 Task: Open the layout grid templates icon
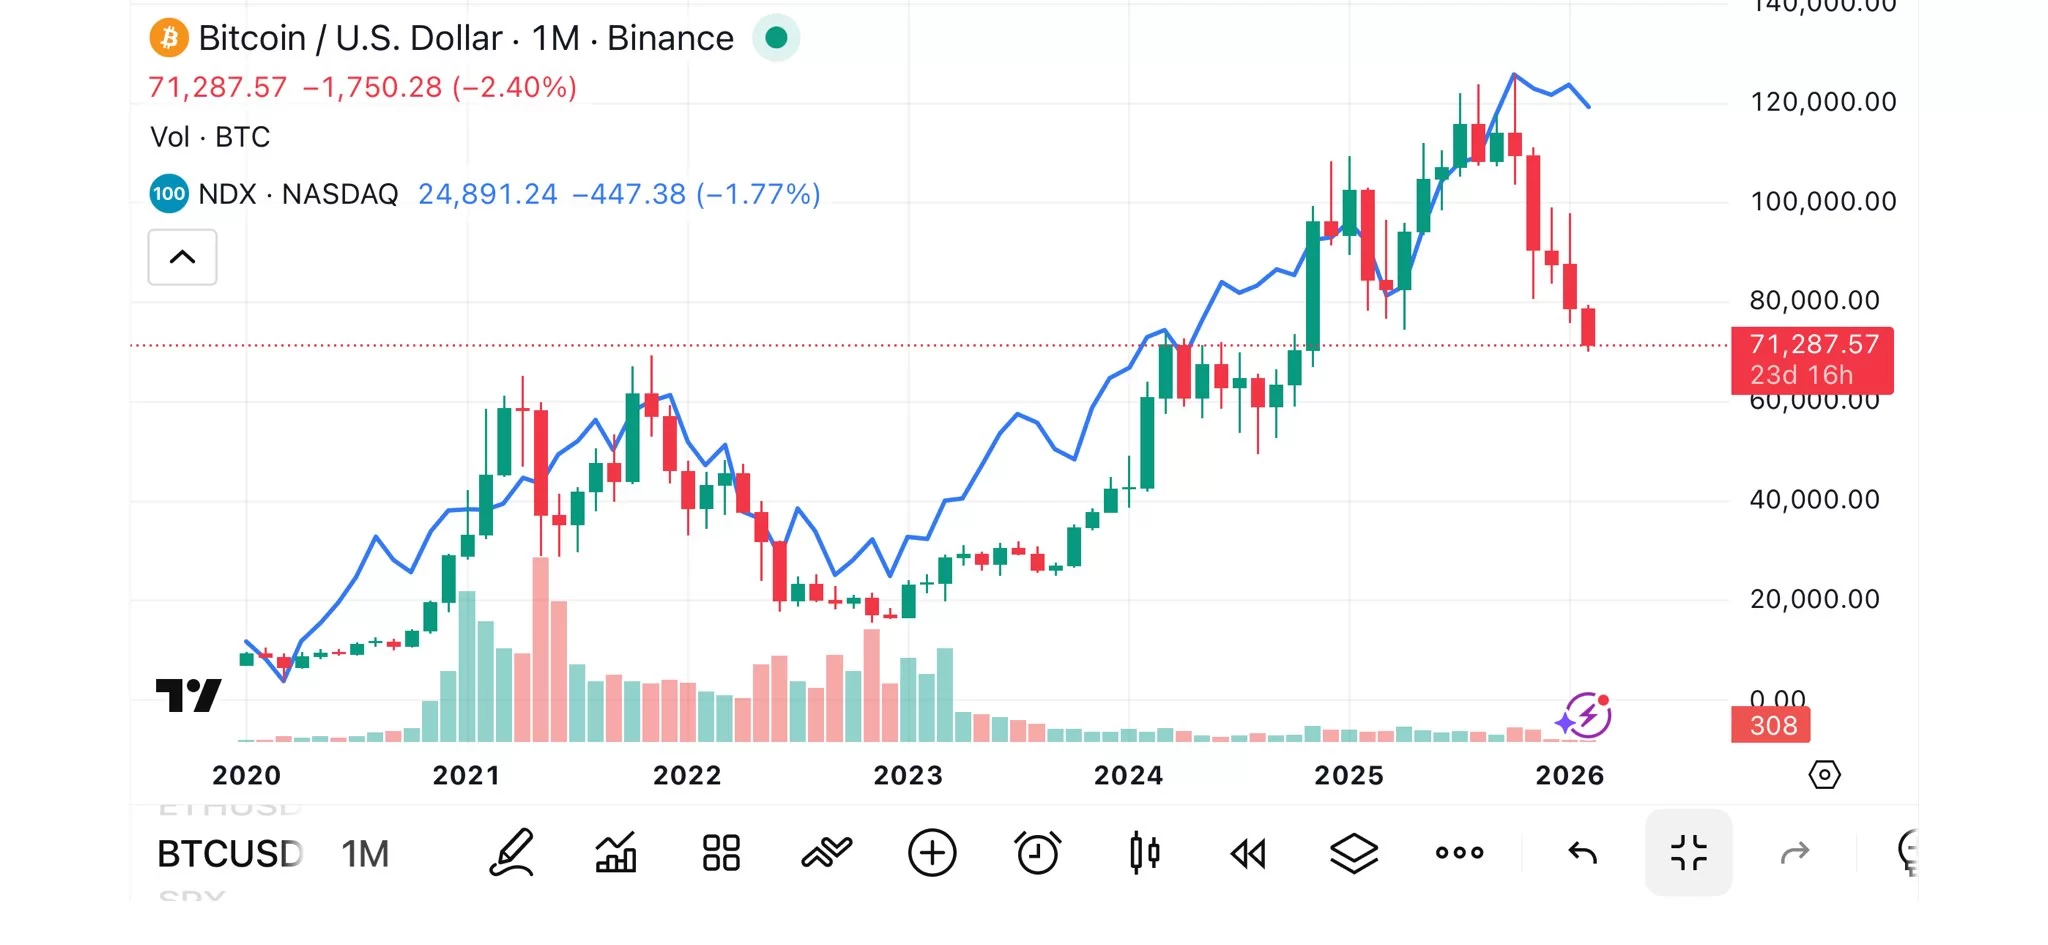point(721,853)
